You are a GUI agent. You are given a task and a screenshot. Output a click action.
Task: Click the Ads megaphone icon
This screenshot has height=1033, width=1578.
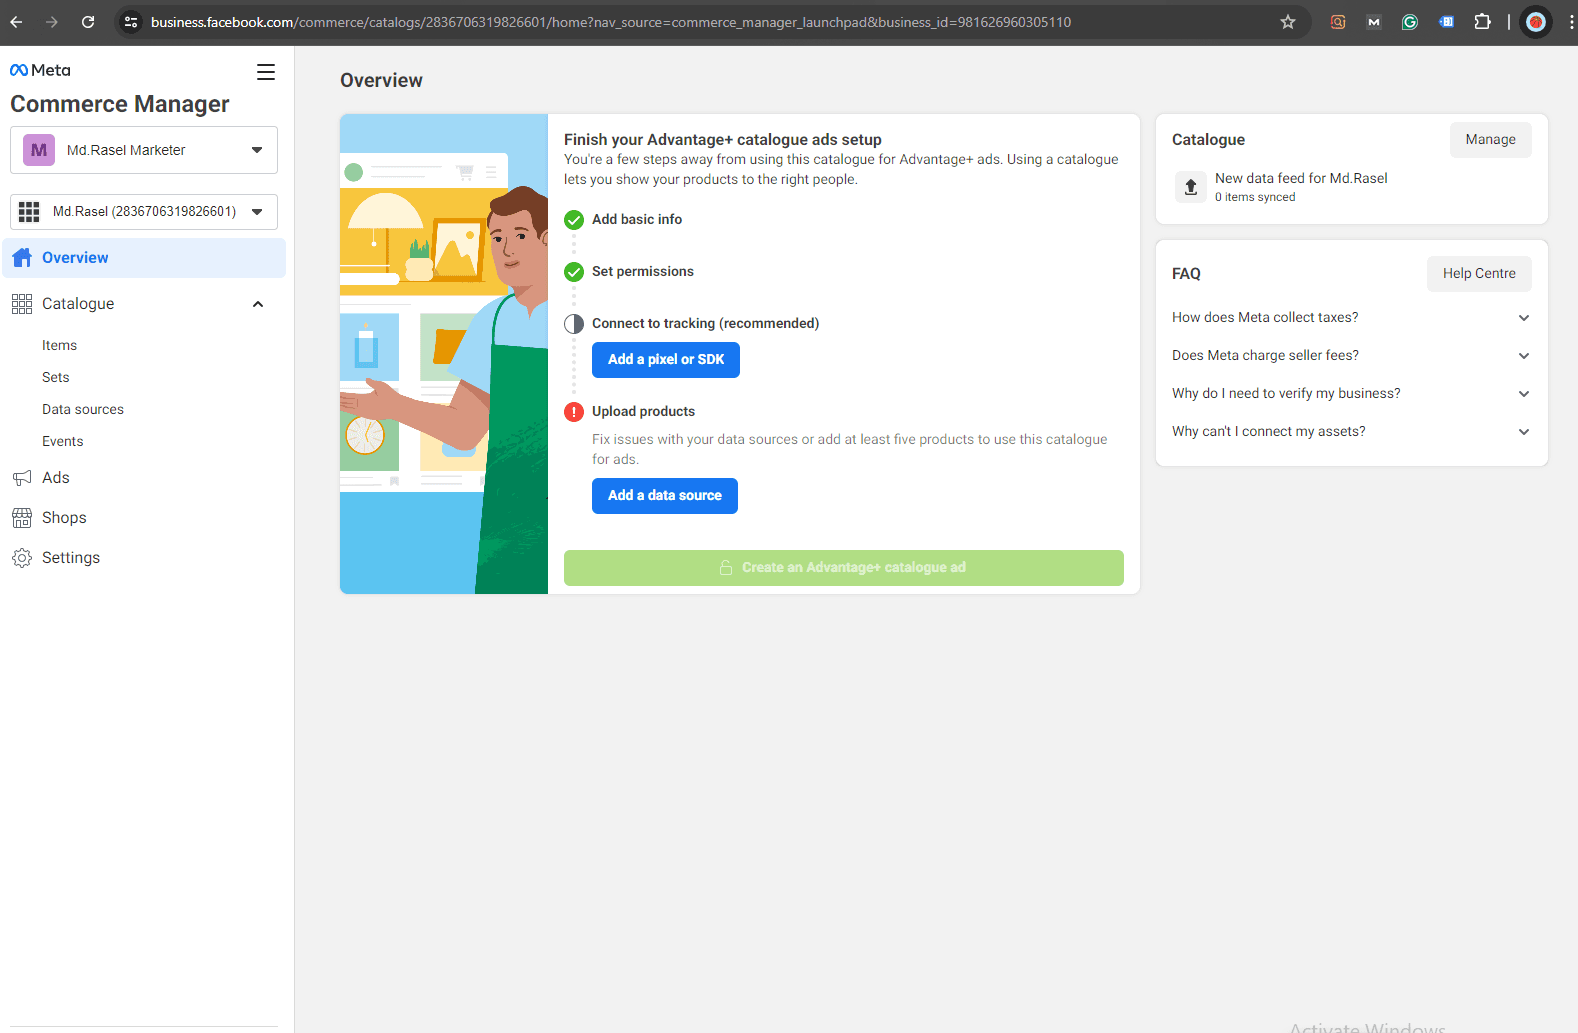pyautogui.click(x=22, y=478)
